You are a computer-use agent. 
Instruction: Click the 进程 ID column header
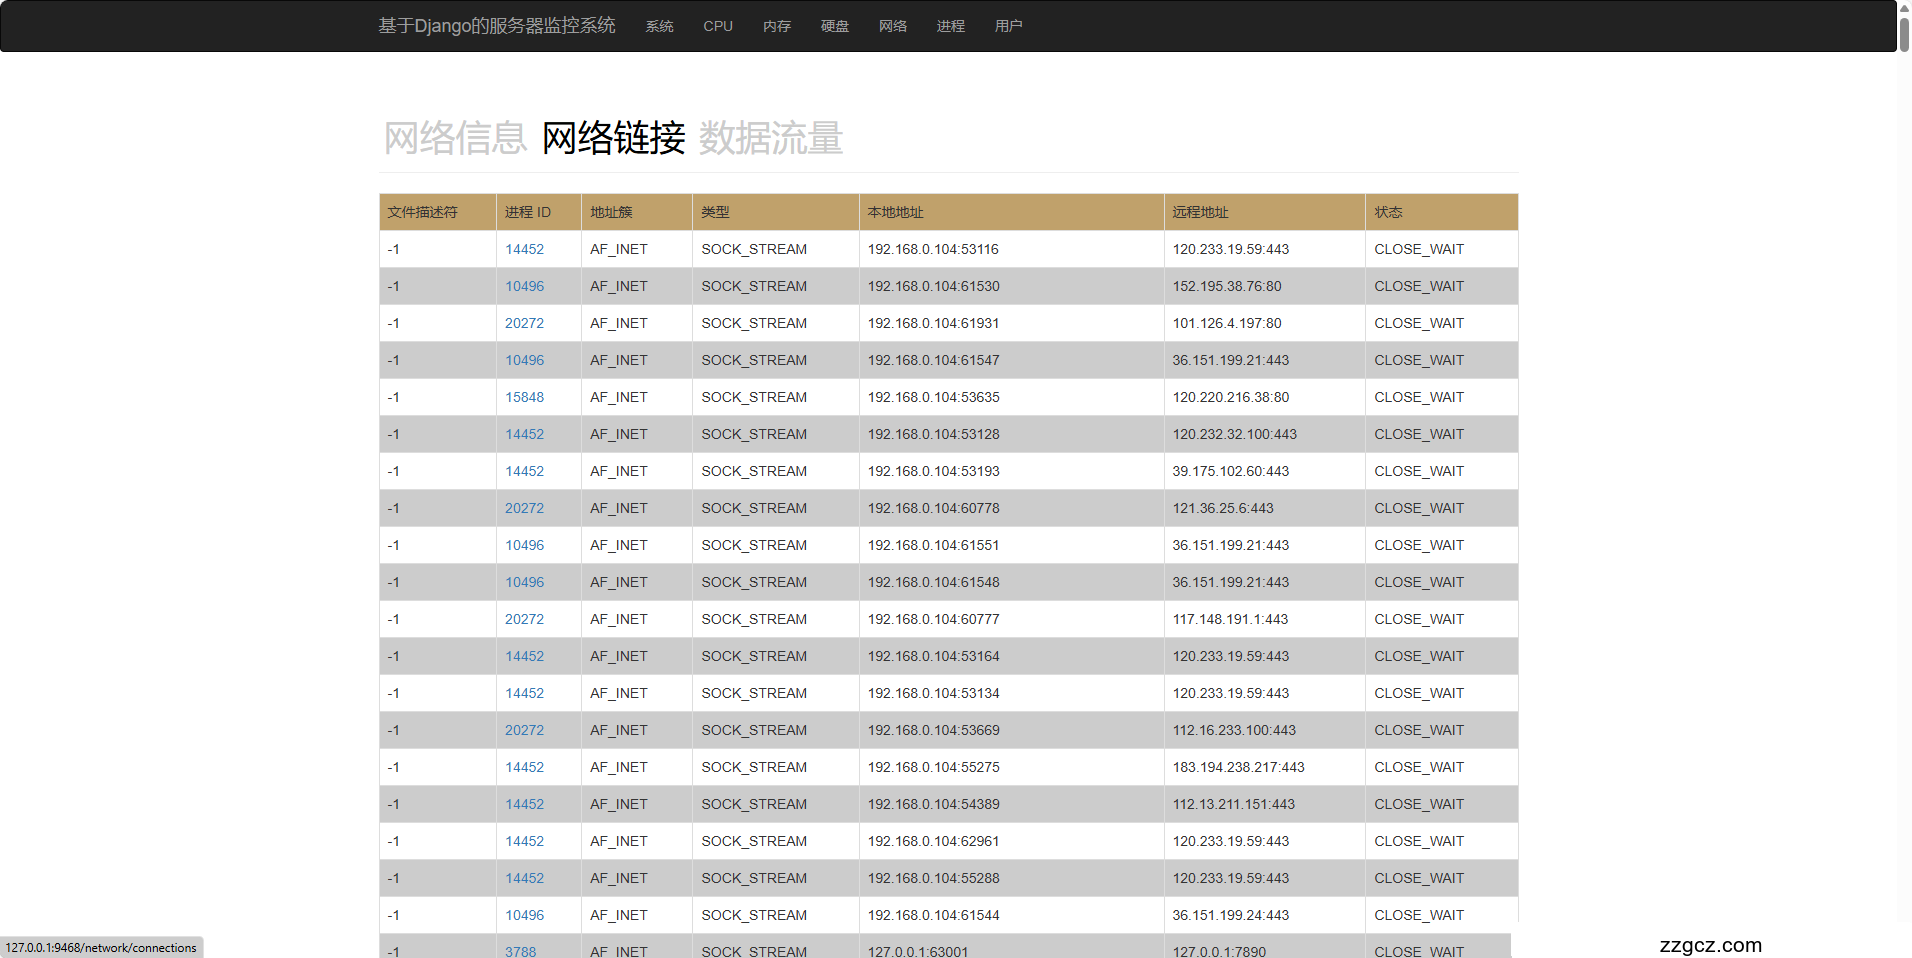(x=527, y=212)
